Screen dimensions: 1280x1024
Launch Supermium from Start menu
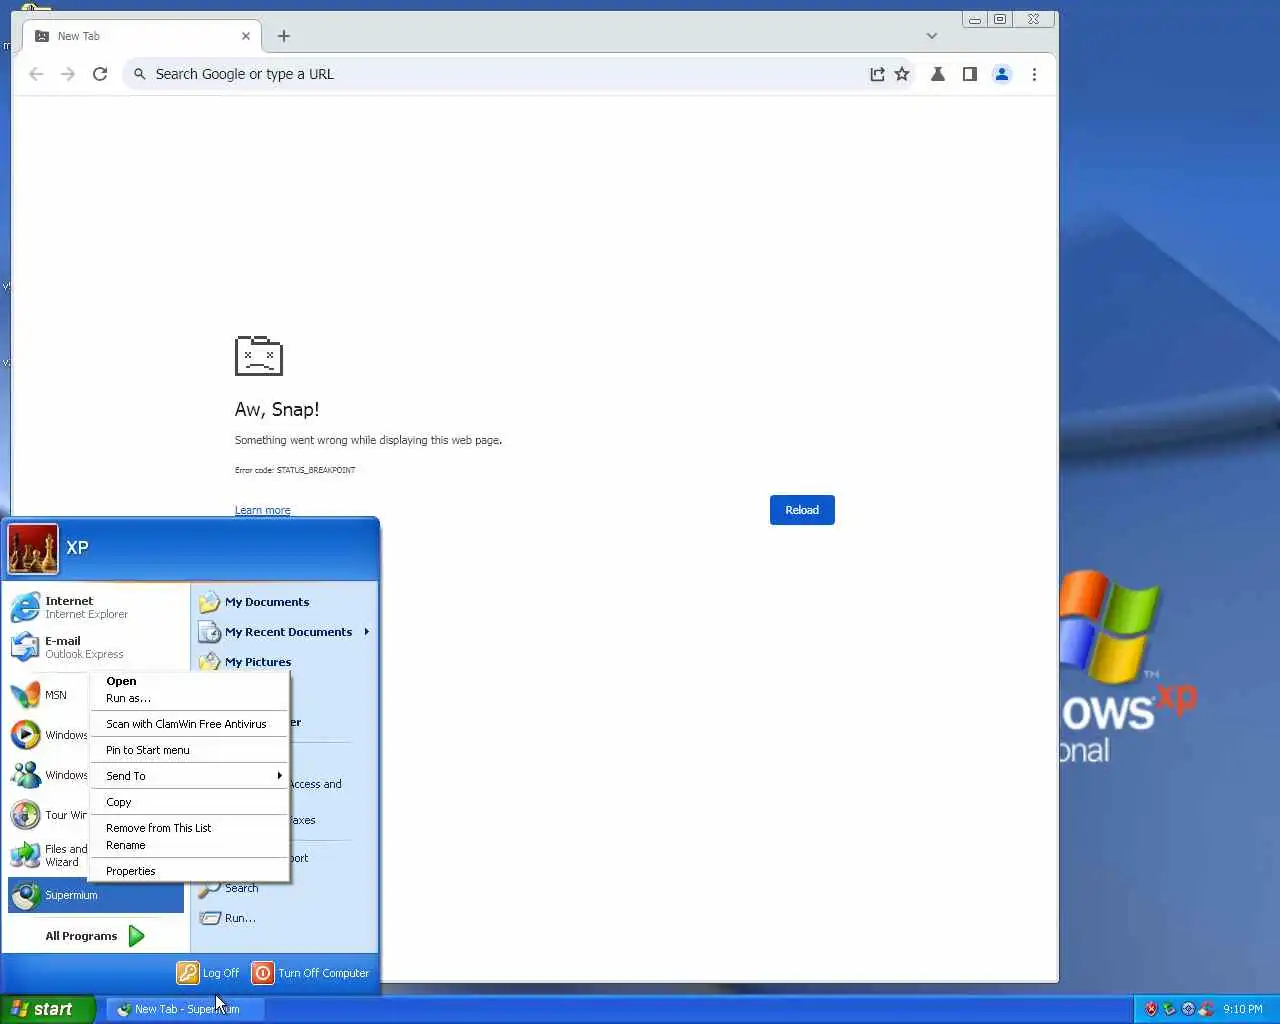[x=96, y=895]
